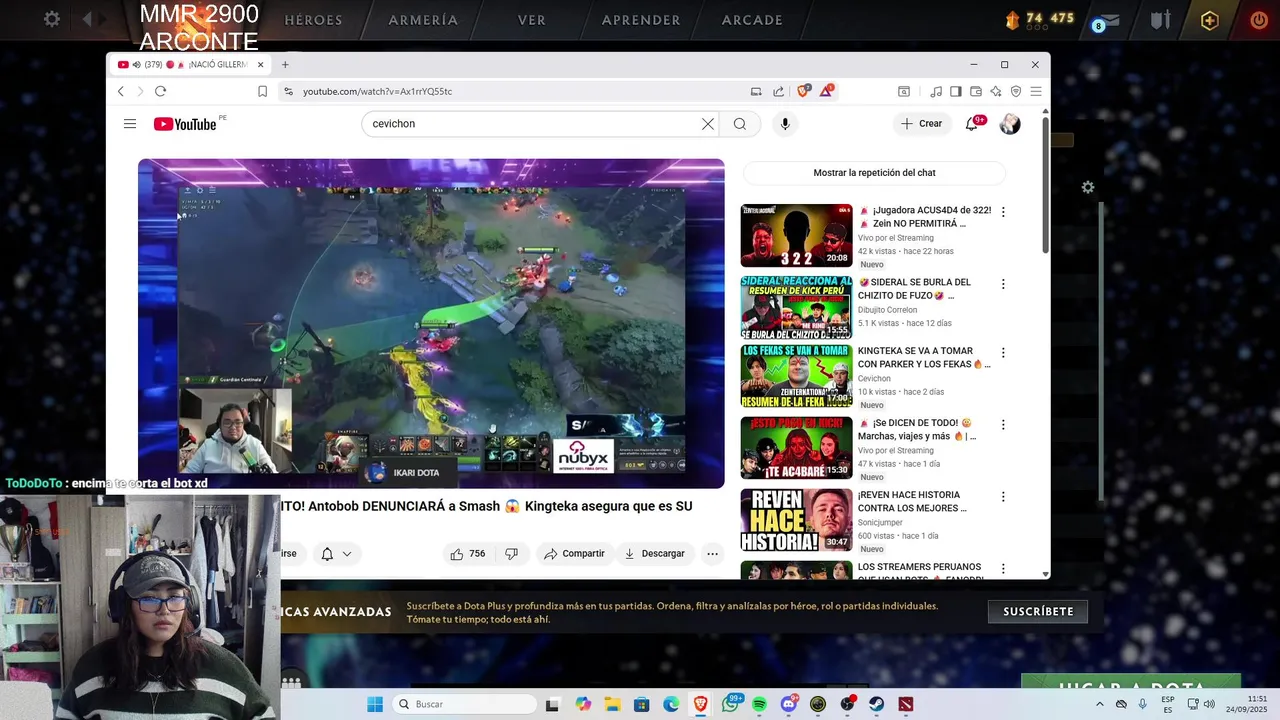Click Compartir under the video
The width and height of the screenshot is (1280, 720).
[x=574, y=554]
